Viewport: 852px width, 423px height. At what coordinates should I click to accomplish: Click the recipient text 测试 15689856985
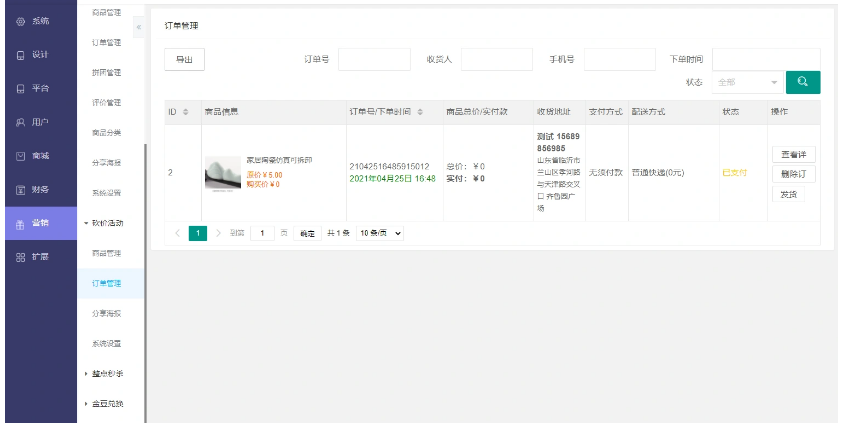(558, 142)
